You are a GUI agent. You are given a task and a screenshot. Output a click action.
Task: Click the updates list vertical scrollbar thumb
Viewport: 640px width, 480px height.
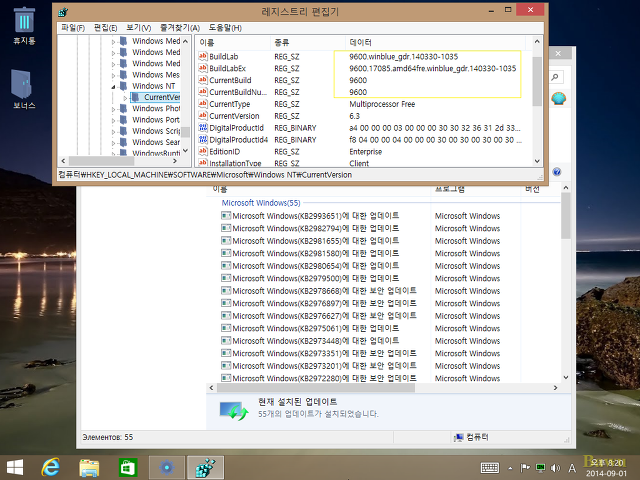566,216
